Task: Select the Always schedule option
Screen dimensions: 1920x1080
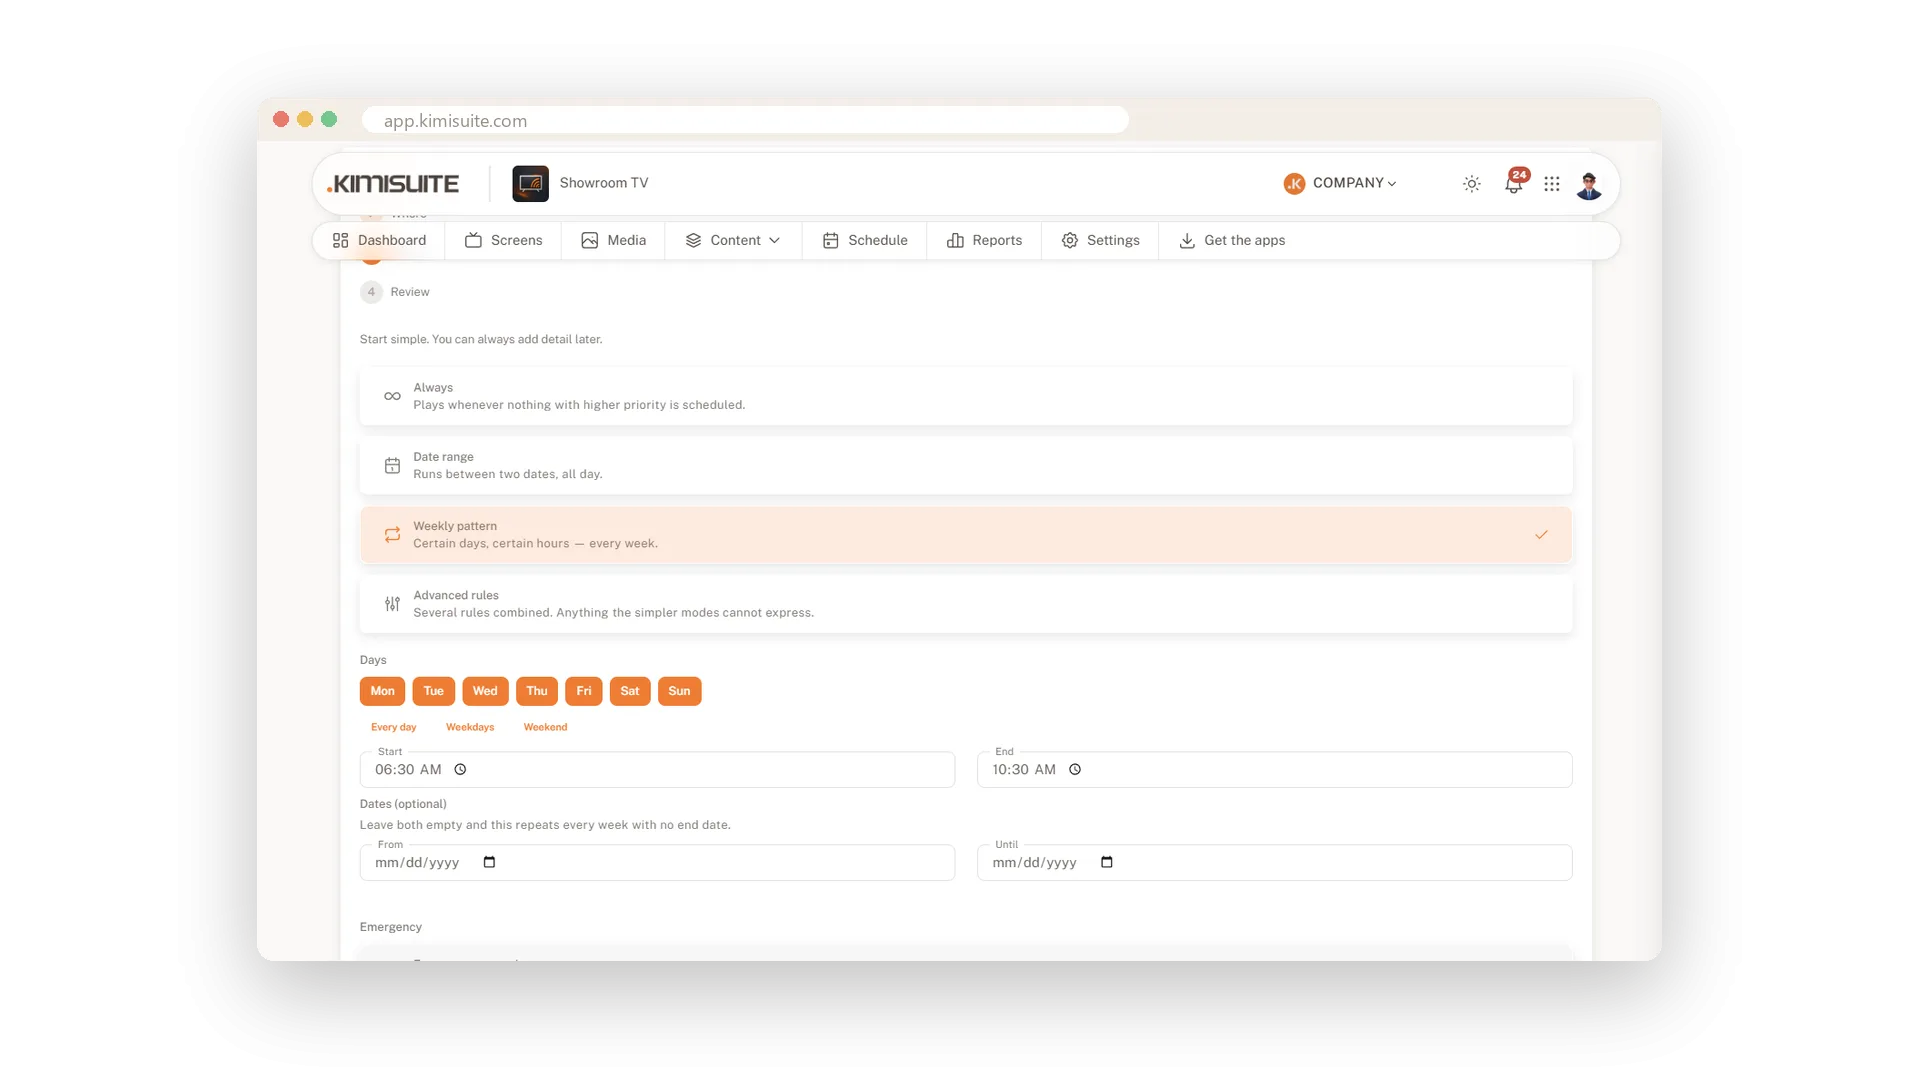Action: point(966,396)
